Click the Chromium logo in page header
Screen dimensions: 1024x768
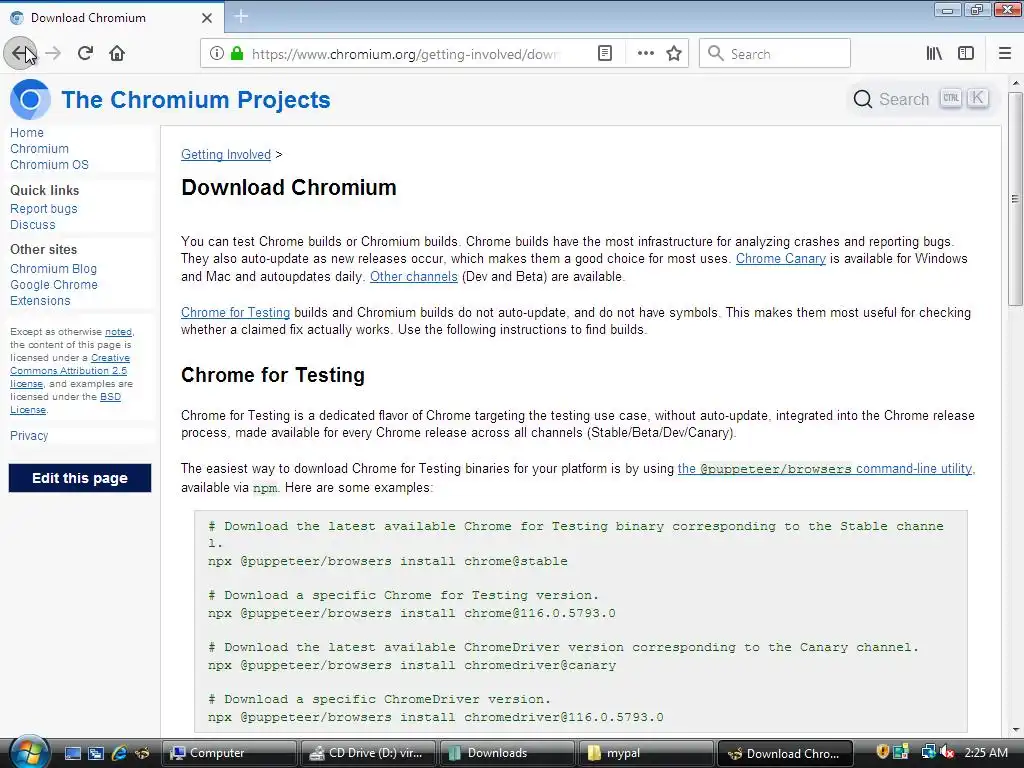(30, 99)
